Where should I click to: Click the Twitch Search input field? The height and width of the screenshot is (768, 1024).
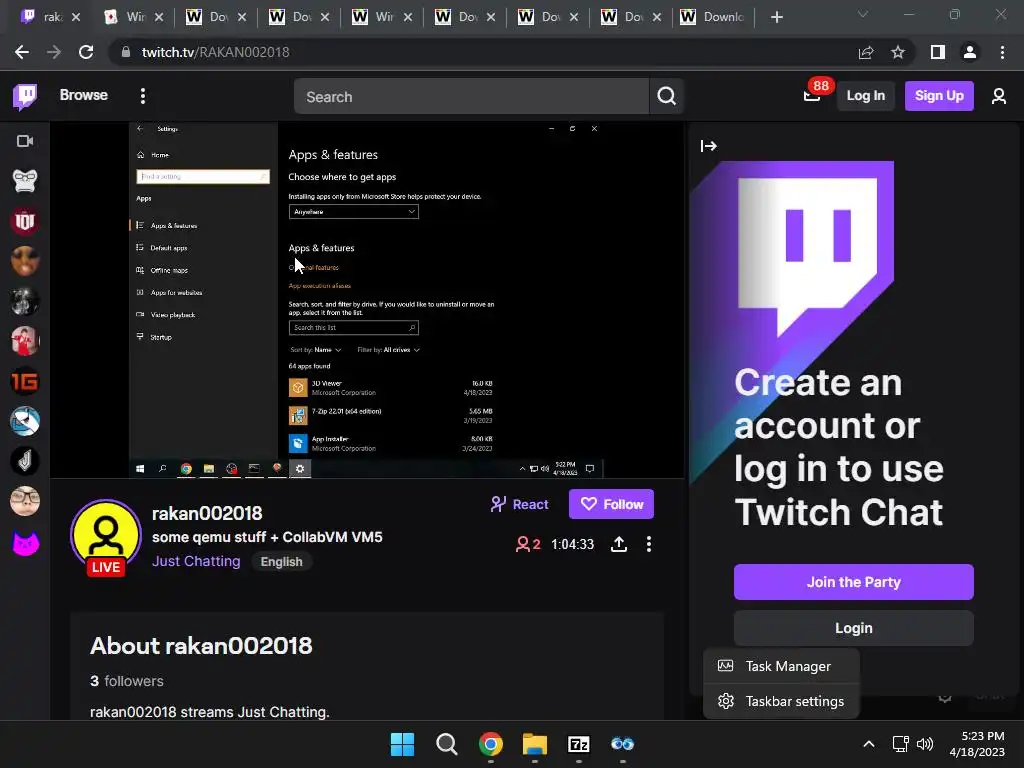[471, 97]
